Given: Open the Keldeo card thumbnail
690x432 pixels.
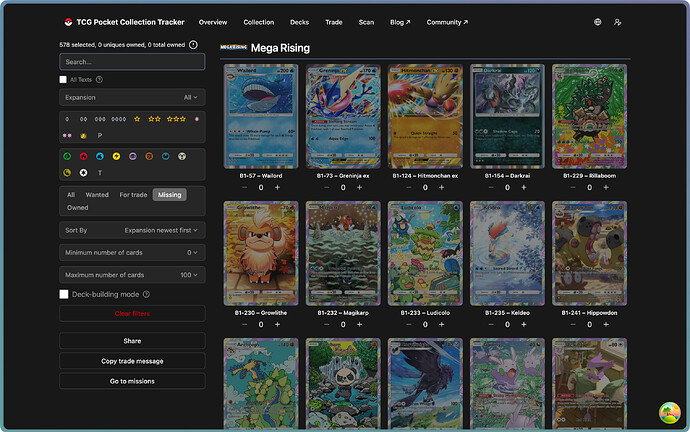Looking at the screenshot, I should (507, 253).
